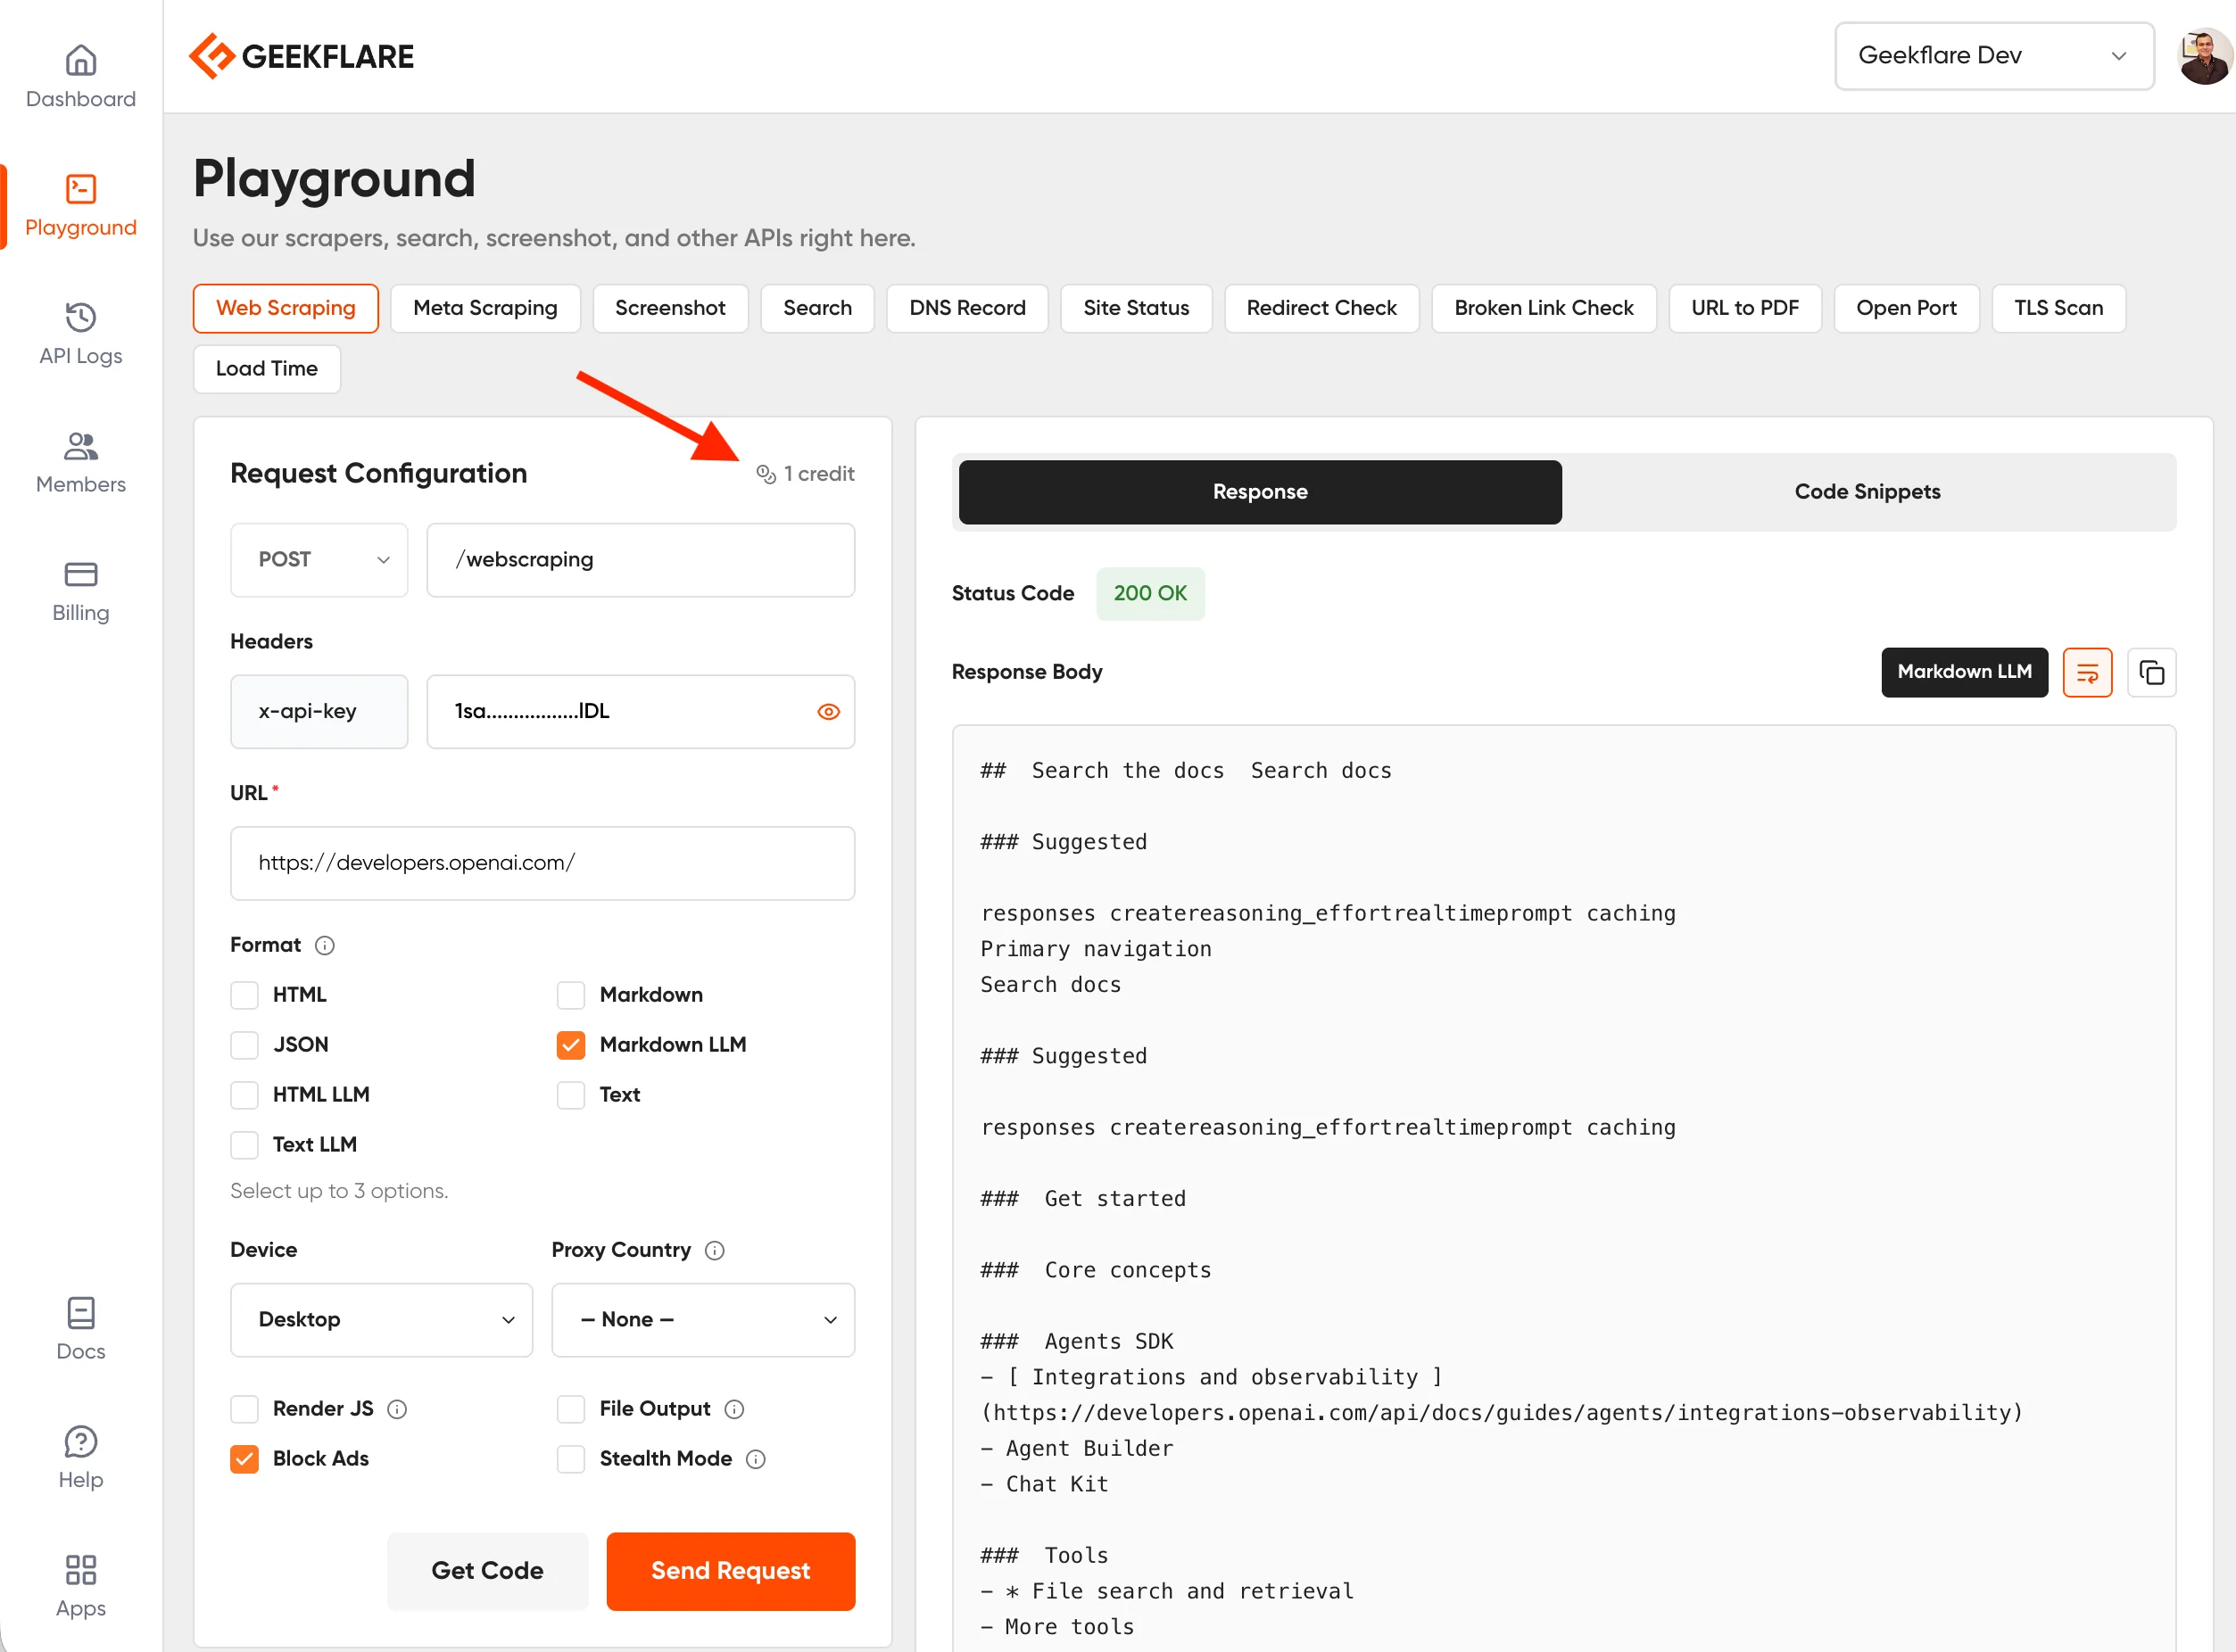The width and height of the screenshot is (2236, 1652).
Task: Click the Get Code button
Action: (487, 1571)
